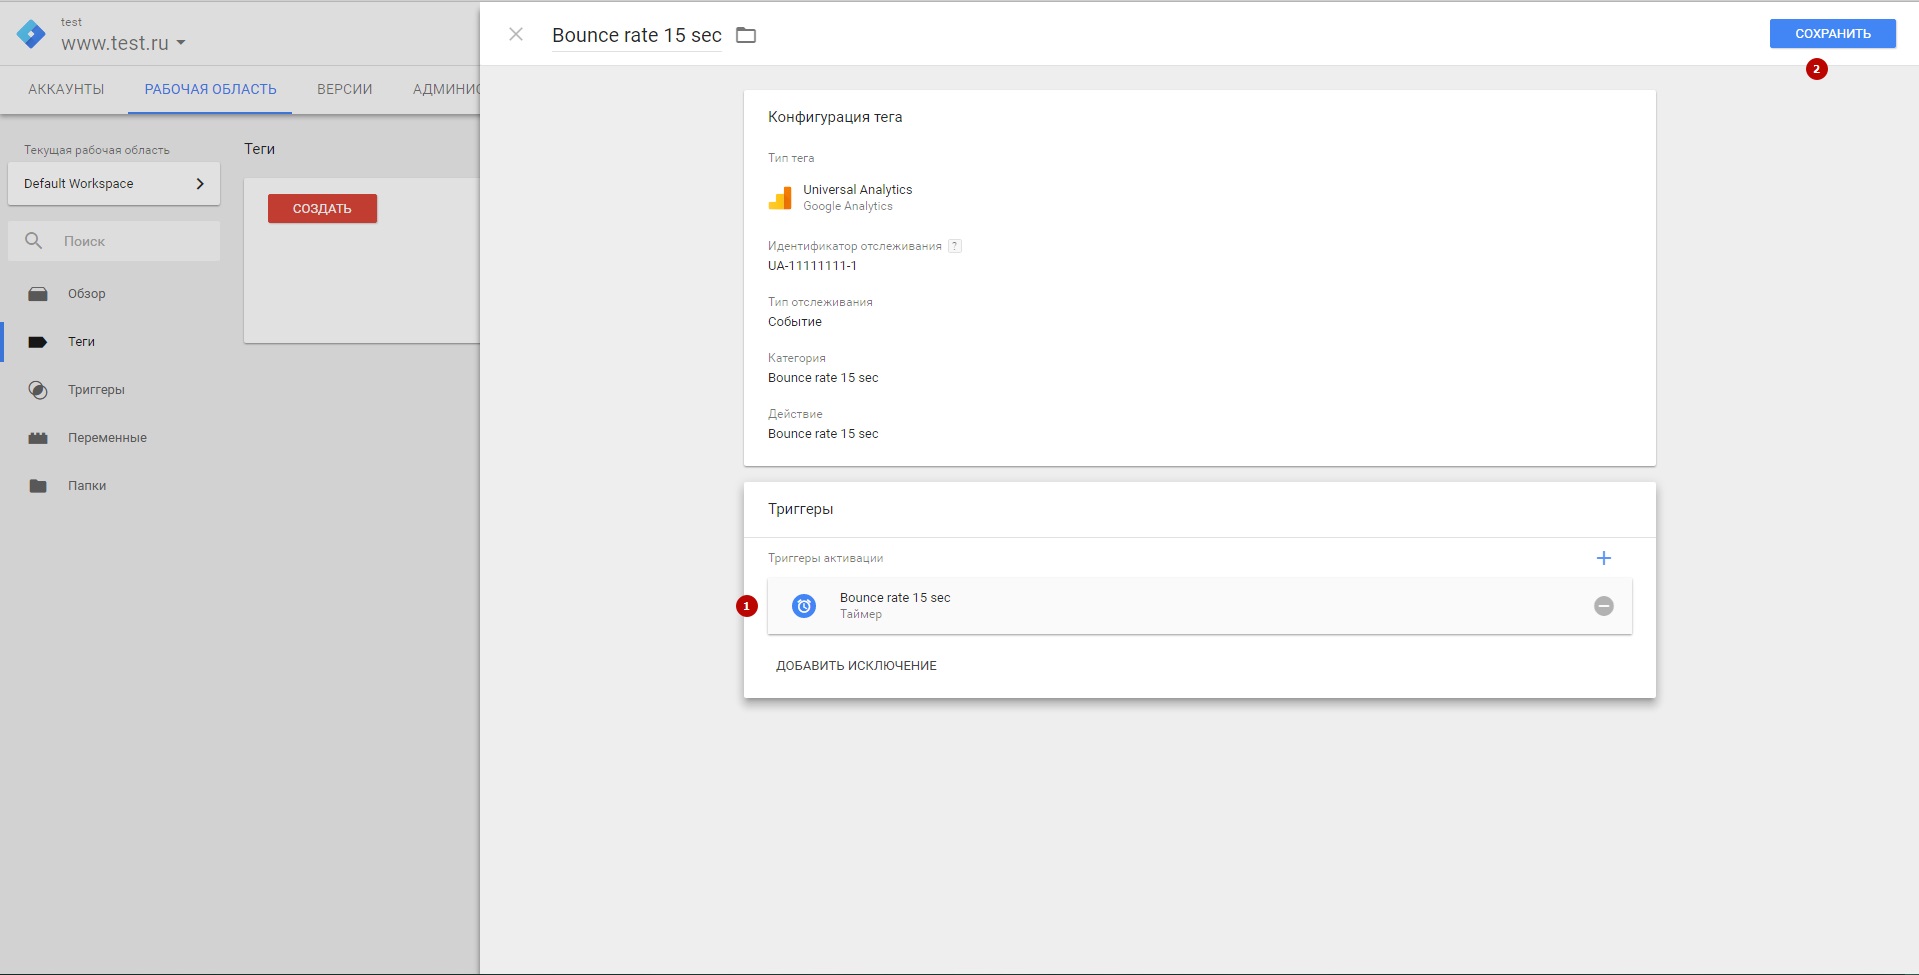Expand the Default Workspace selector
Viewport: 1919px width, 975px height.
pos(114,184)
